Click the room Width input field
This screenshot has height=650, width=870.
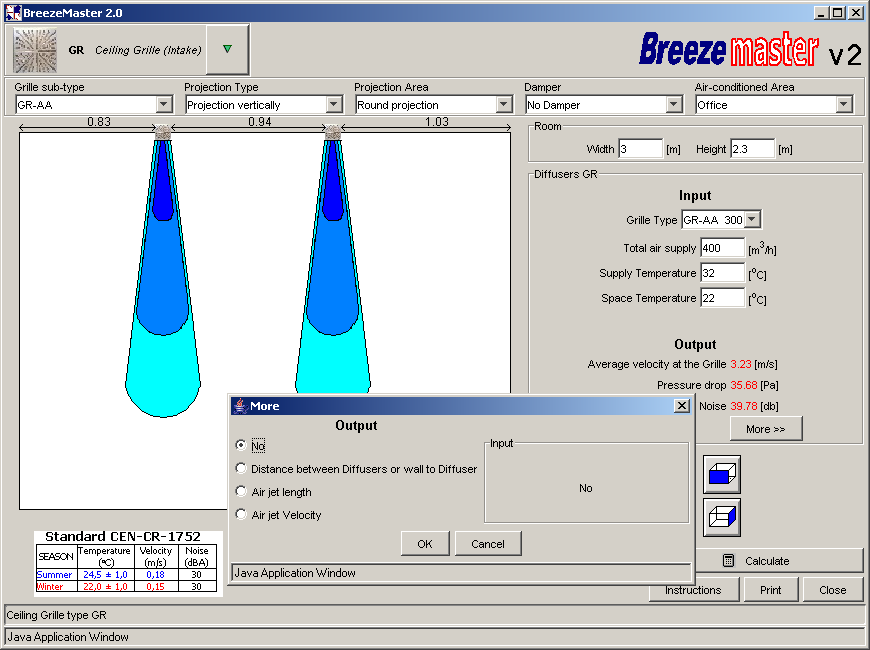click(x=640, y=149)
